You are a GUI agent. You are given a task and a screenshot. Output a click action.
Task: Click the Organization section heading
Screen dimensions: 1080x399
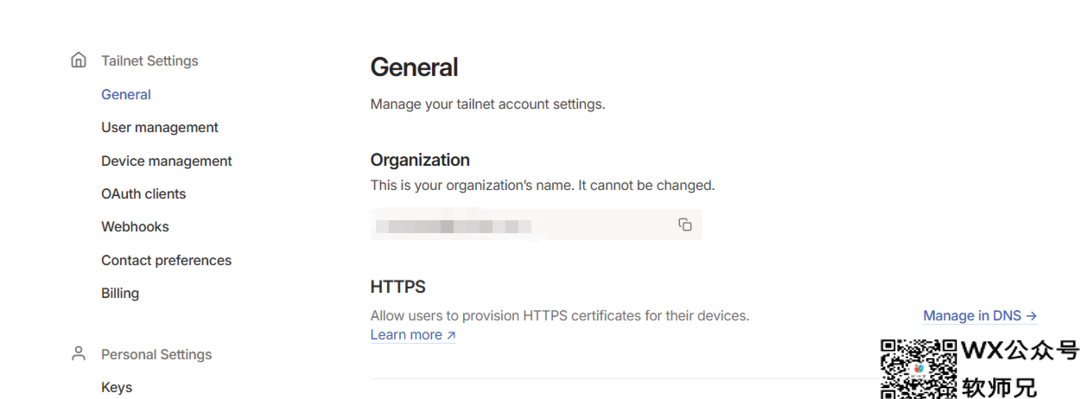click(420, 160)
